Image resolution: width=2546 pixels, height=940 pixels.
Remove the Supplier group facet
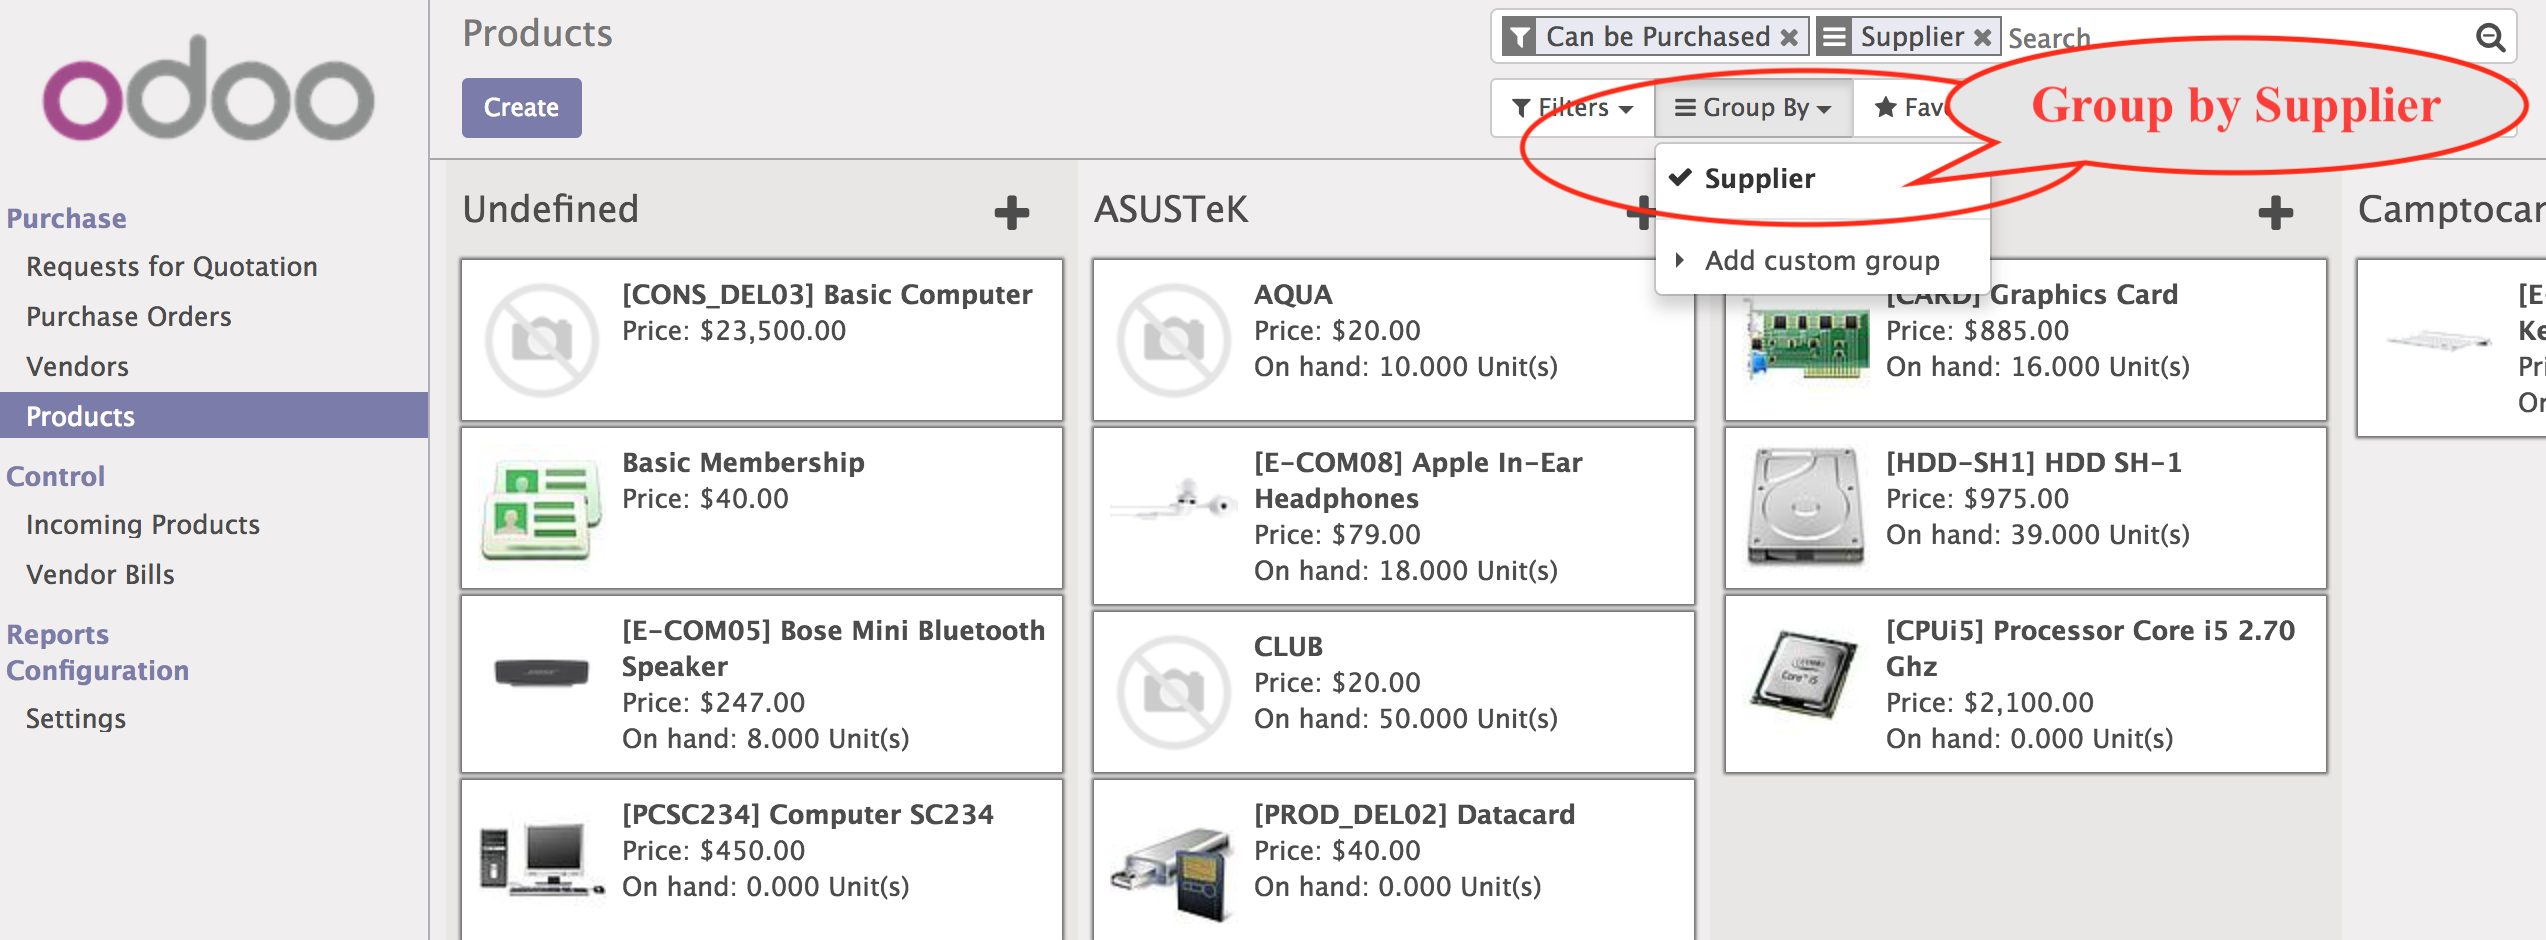(x=1982, y=38)
